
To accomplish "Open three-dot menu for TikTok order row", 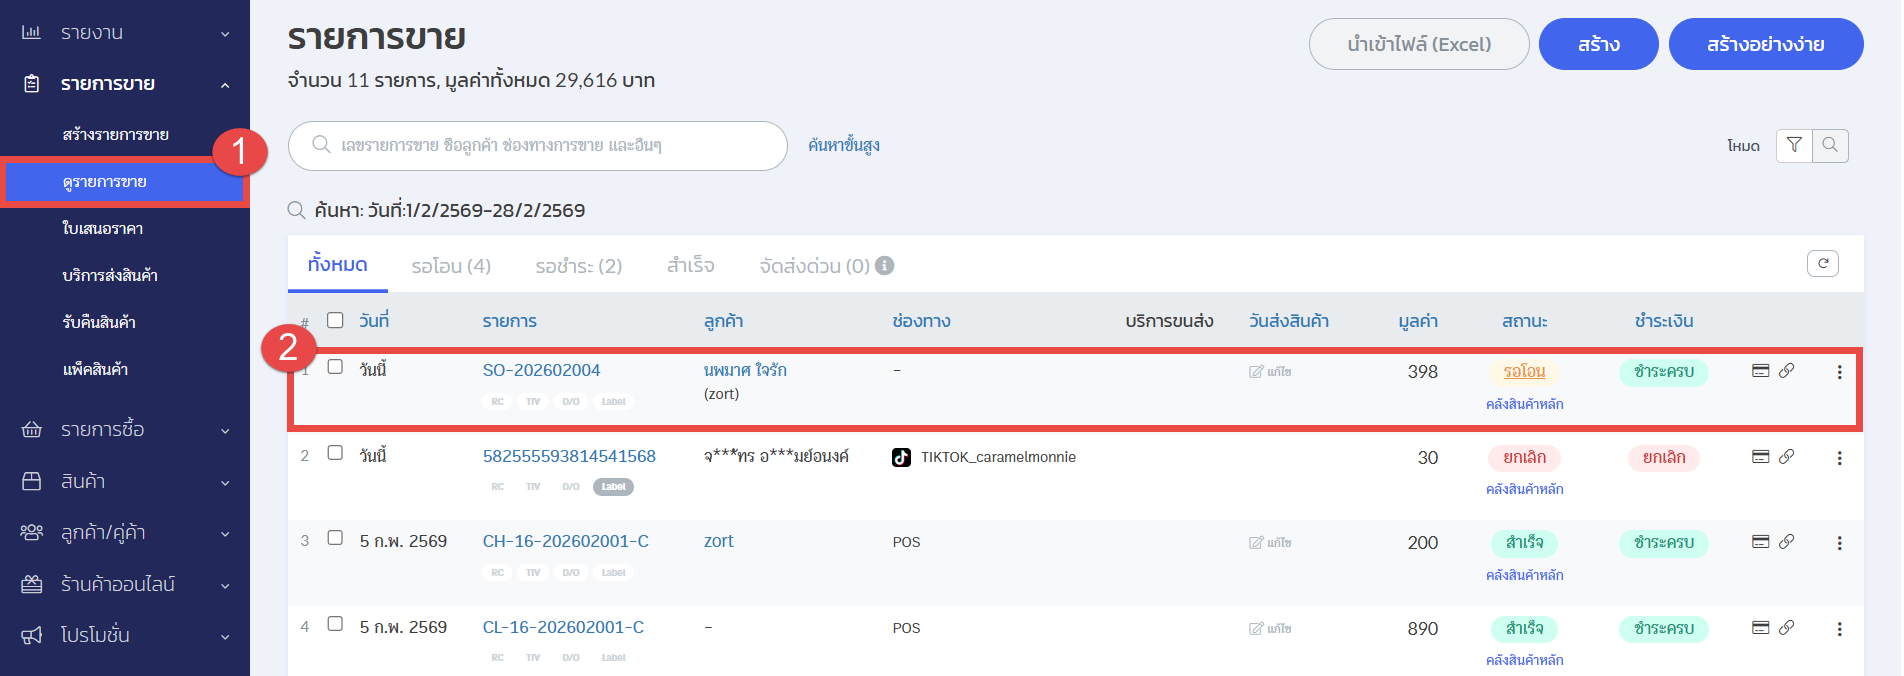I will [x=1839, y=458].
